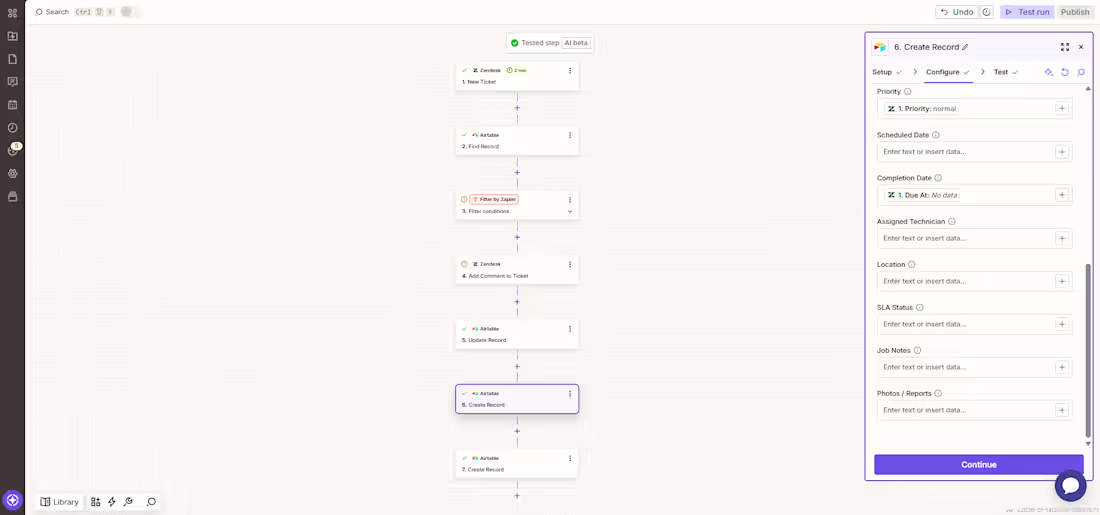Expand the Filter conditions step chevron

coord(570,212)
